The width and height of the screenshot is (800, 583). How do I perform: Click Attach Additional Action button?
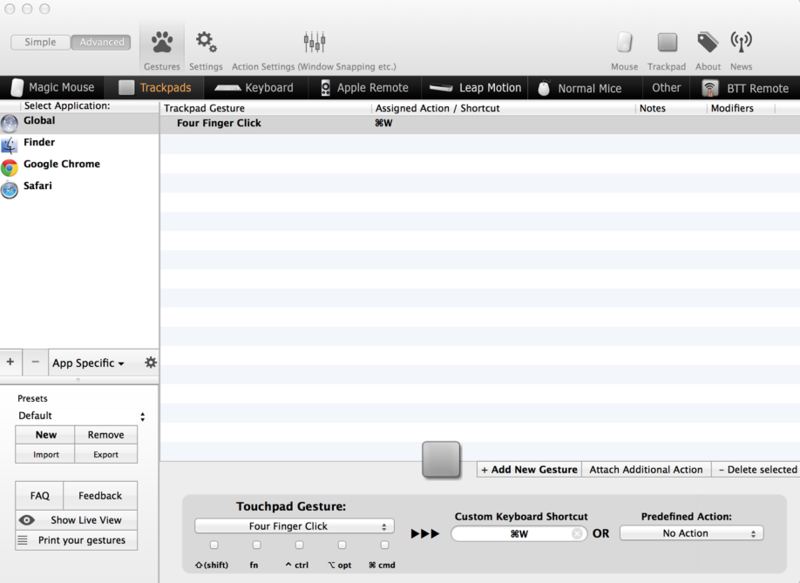coord(646,469)
